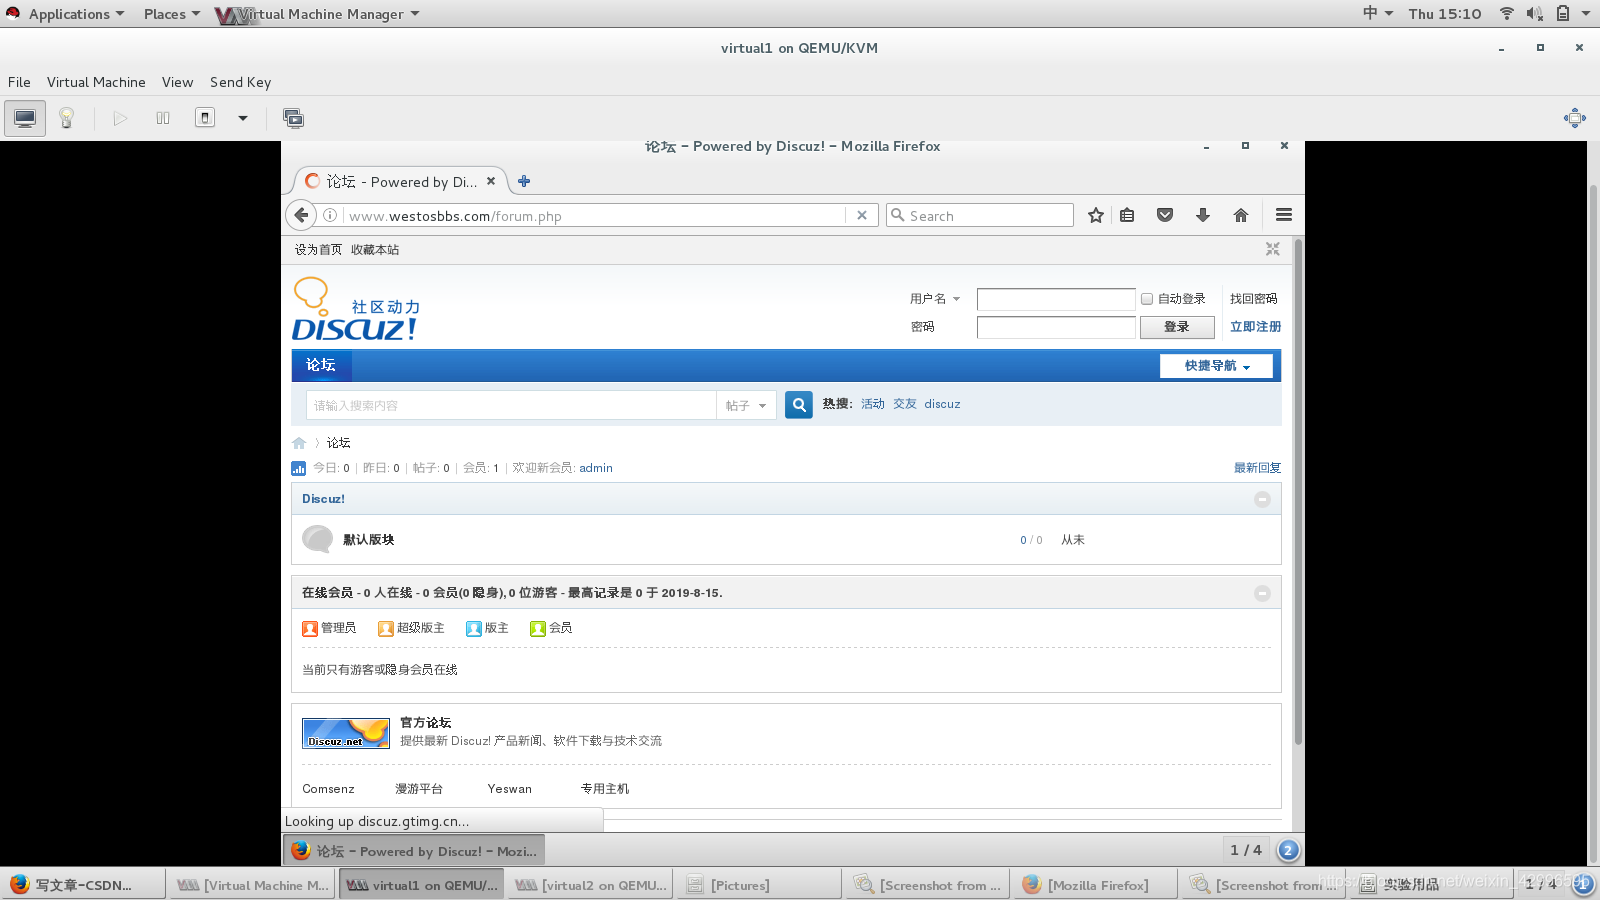This screenshot has height=900, width=1600.
Task: Click the Firefox URL address bar
Action: [x=595, y=215]
